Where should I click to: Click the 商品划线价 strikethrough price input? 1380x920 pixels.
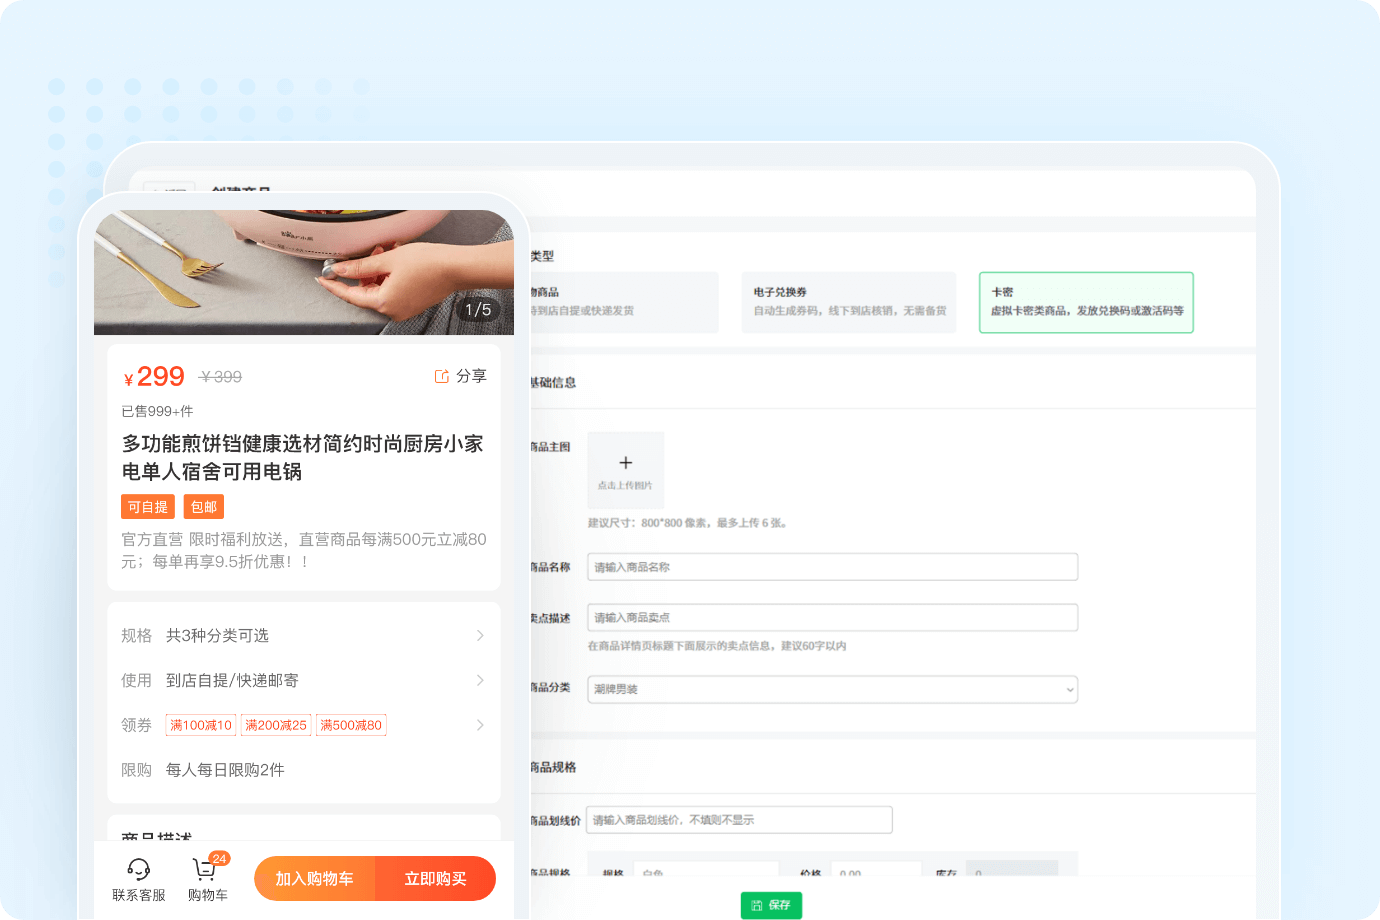[x=739, y=819]
